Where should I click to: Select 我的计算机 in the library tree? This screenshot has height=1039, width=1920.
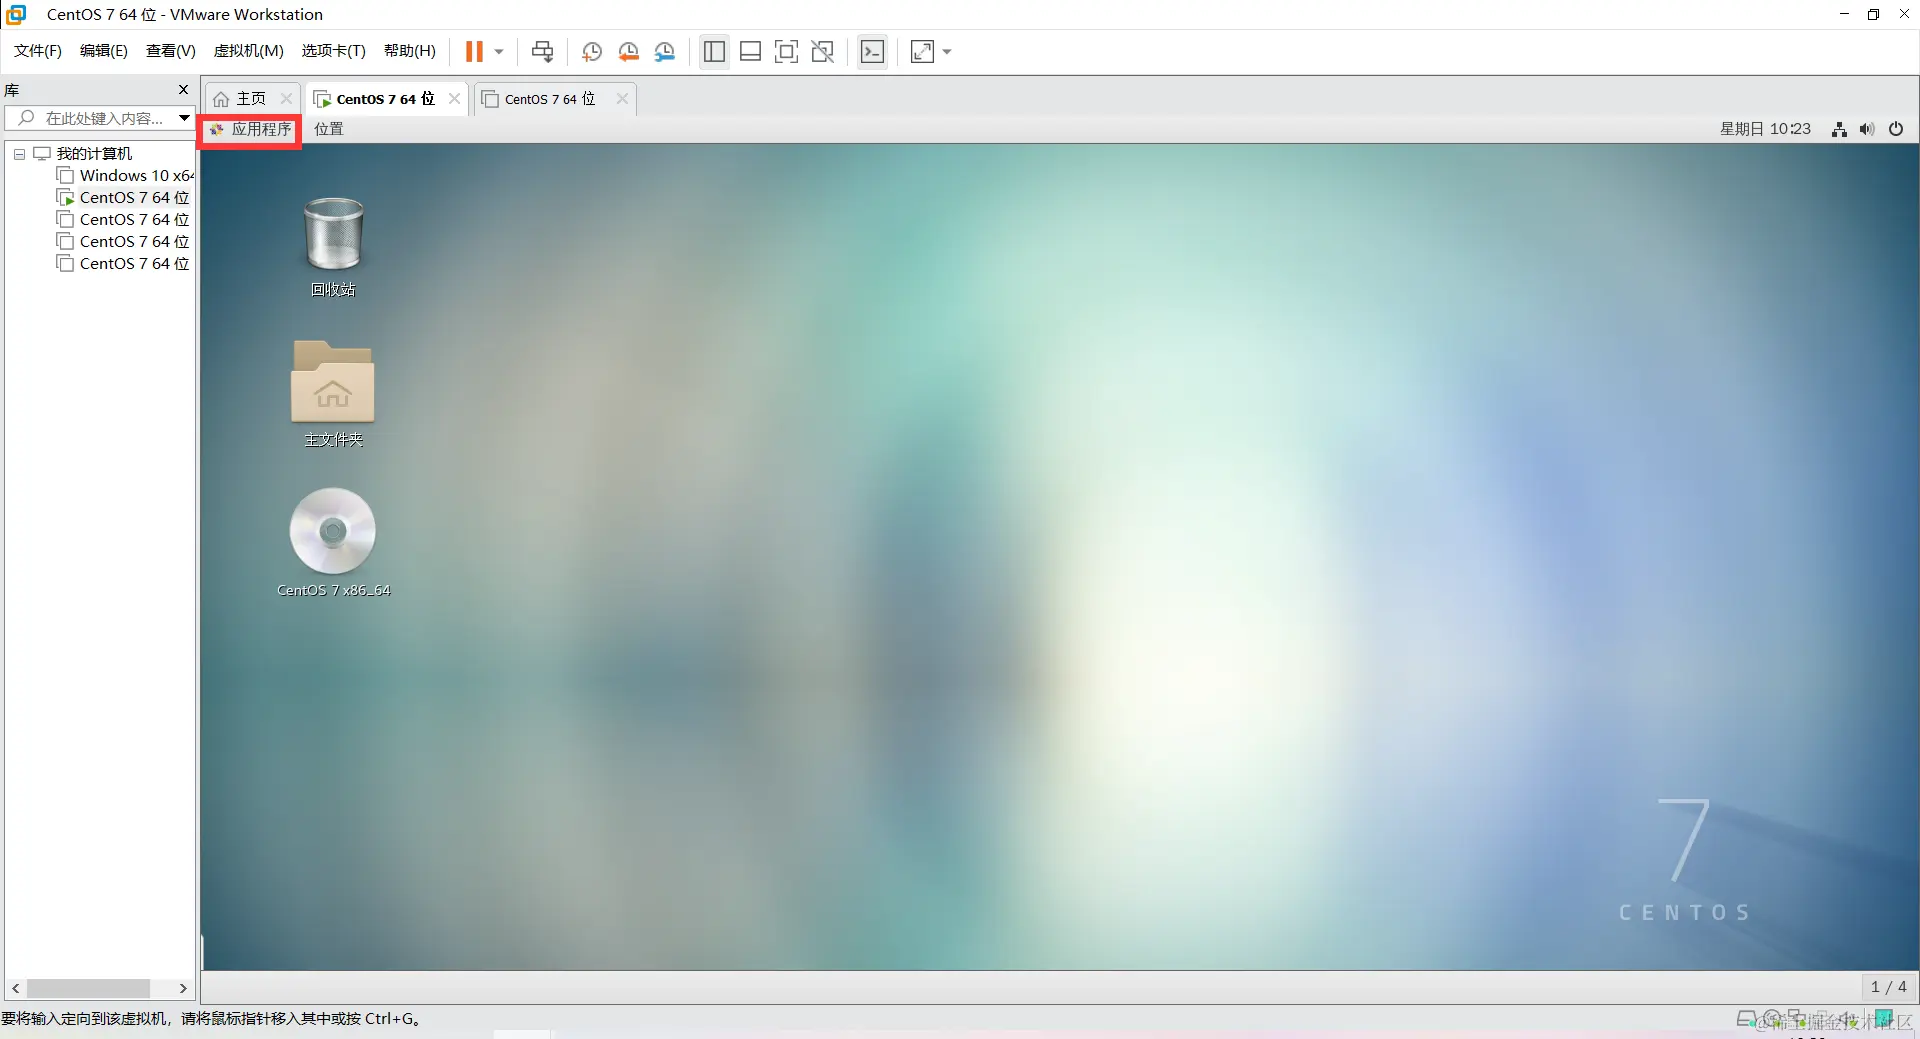[94, 154]
